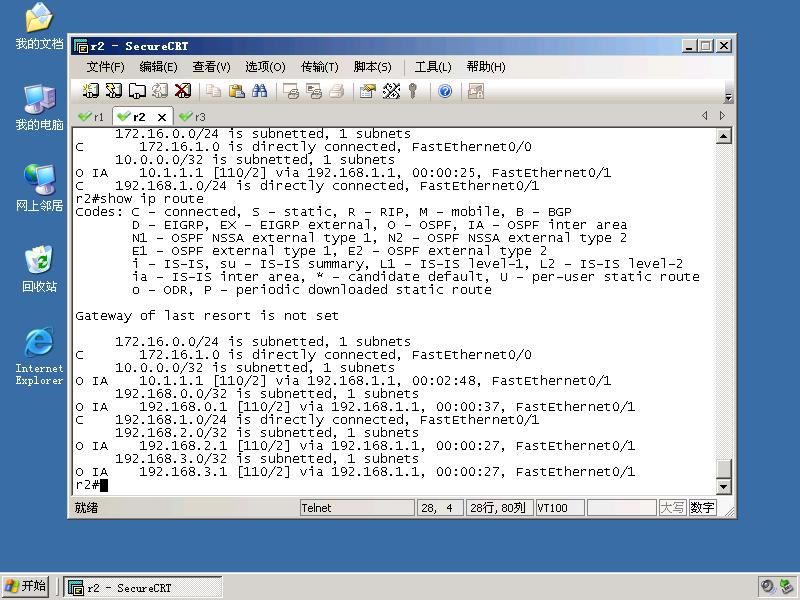This screenshot has width=800, height=600.
Task: Click the terminal scrollbar down arrow
Action: pyautogui.click(x=723, y=486)
